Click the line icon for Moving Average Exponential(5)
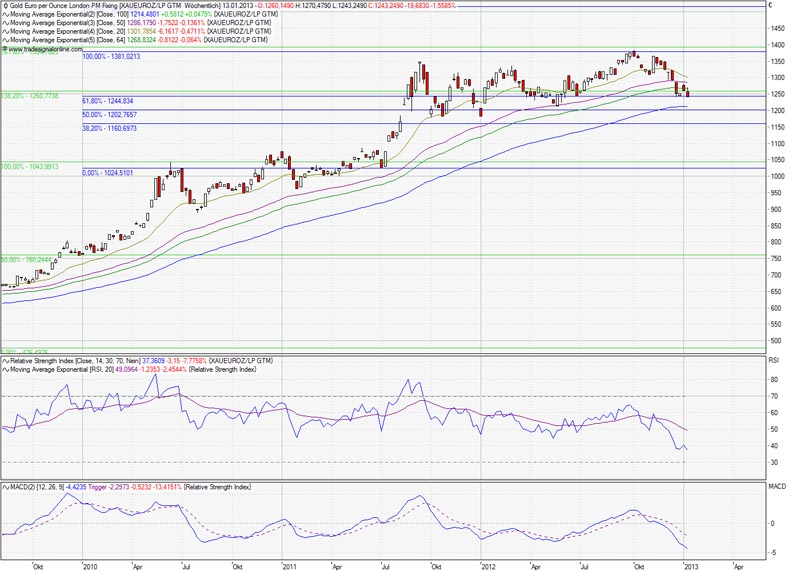 tap(6, 40)
